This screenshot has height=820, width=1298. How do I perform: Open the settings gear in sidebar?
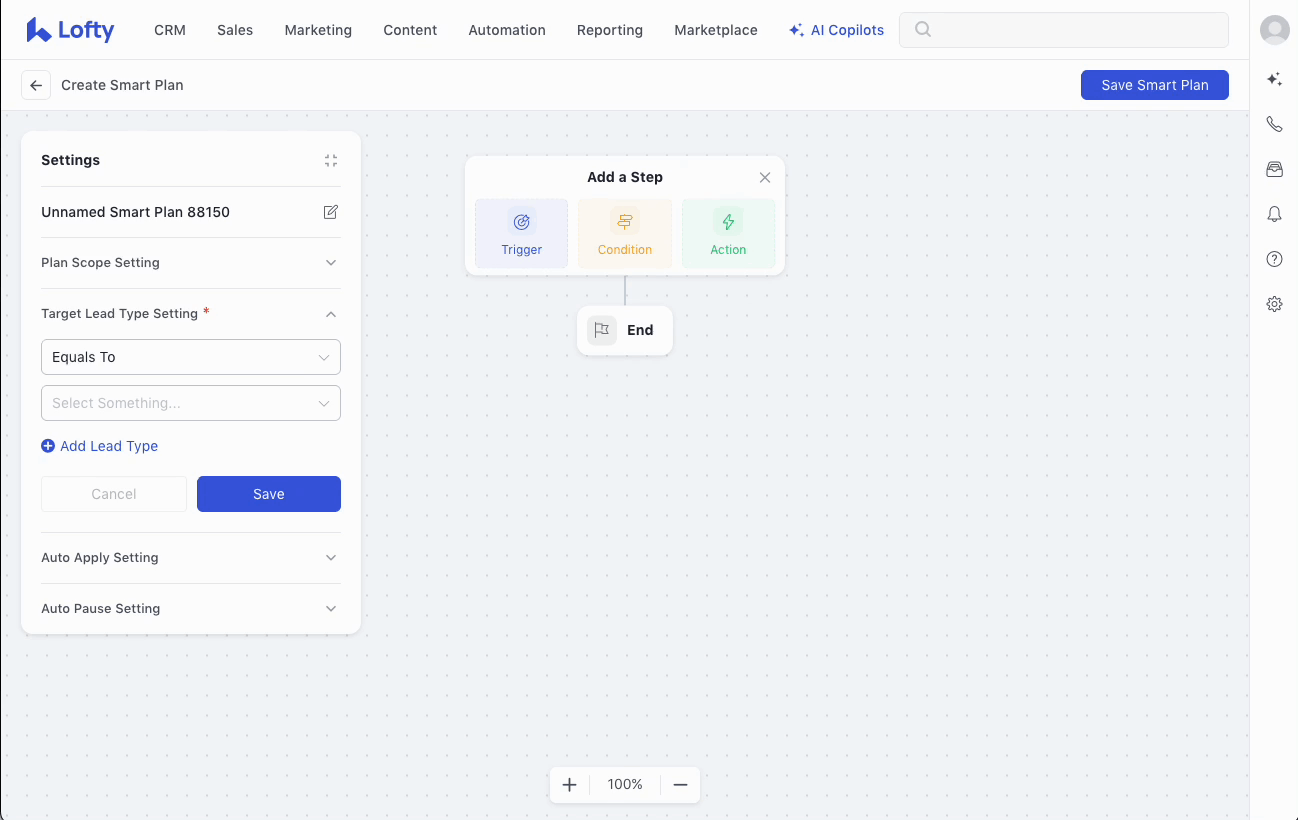pos(1274,304)
